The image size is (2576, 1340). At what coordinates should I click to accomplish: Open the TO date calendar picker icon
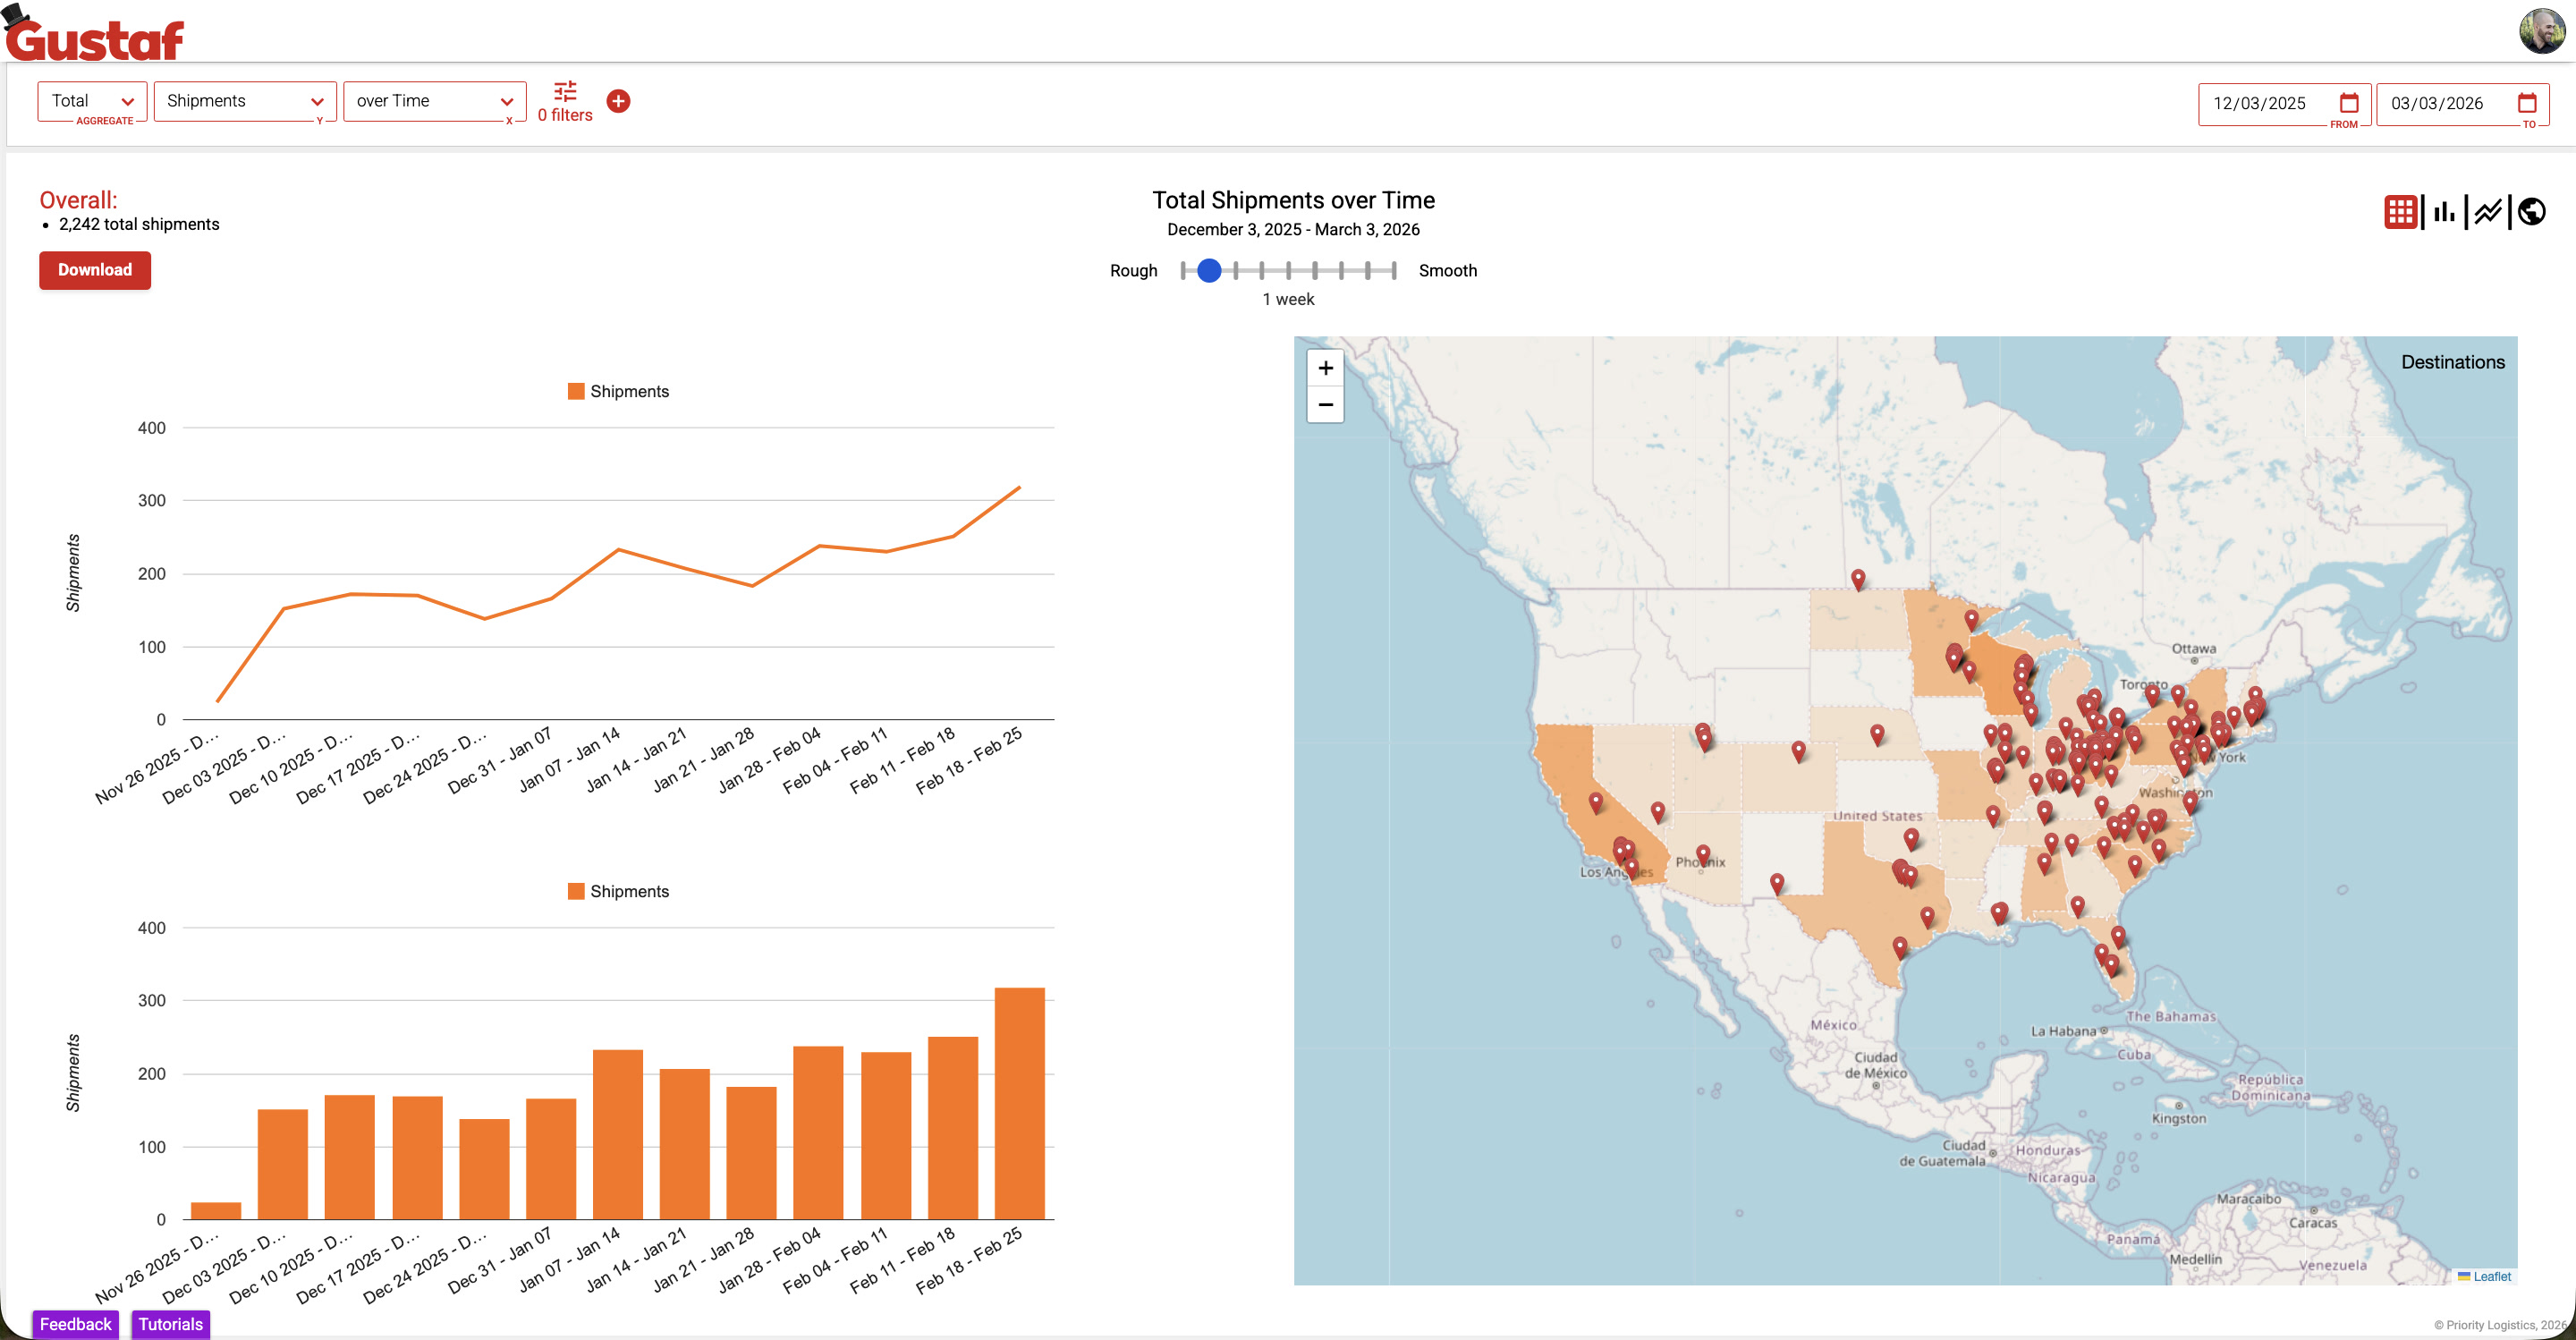coord(2527,103)
